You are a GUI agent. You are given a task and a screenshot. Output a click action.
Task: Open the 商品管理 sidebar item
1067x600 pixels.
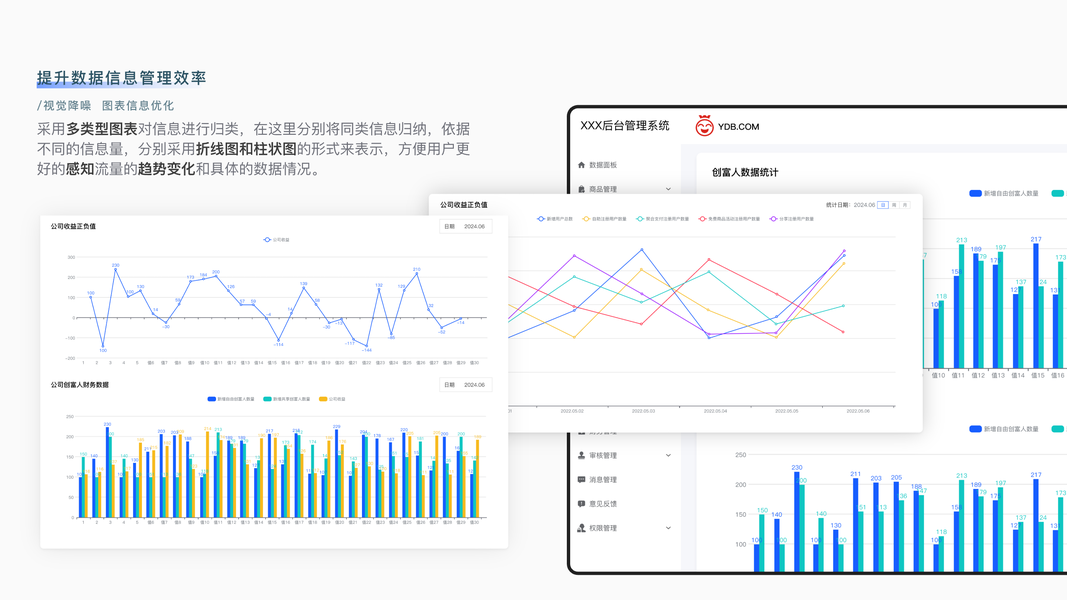[603, 189]
